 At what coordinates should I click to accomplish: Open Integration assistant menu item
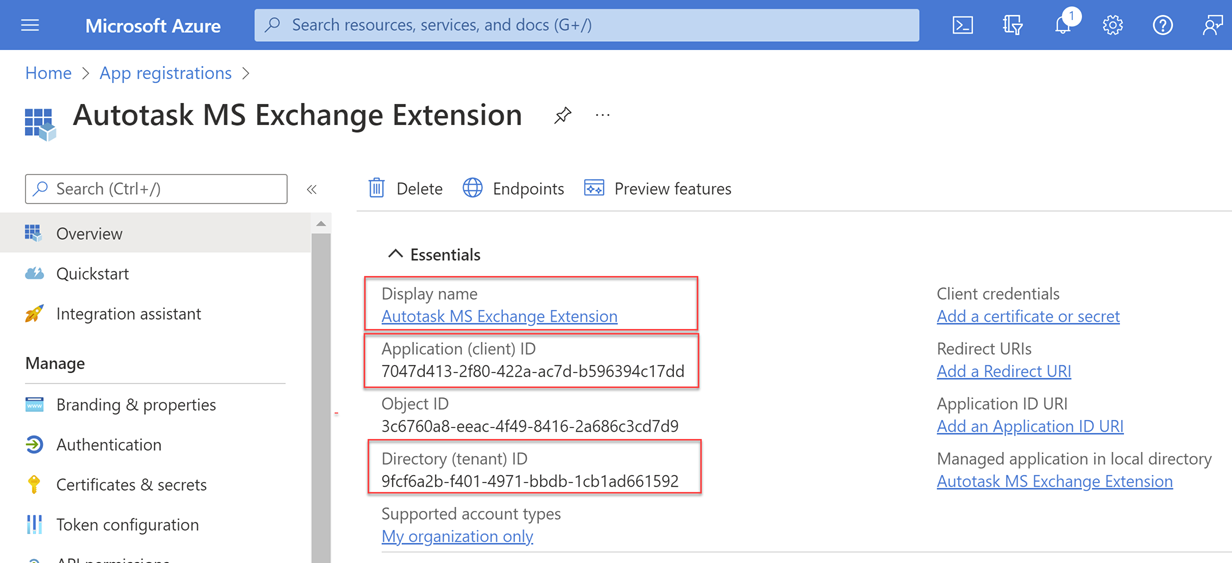156,313
